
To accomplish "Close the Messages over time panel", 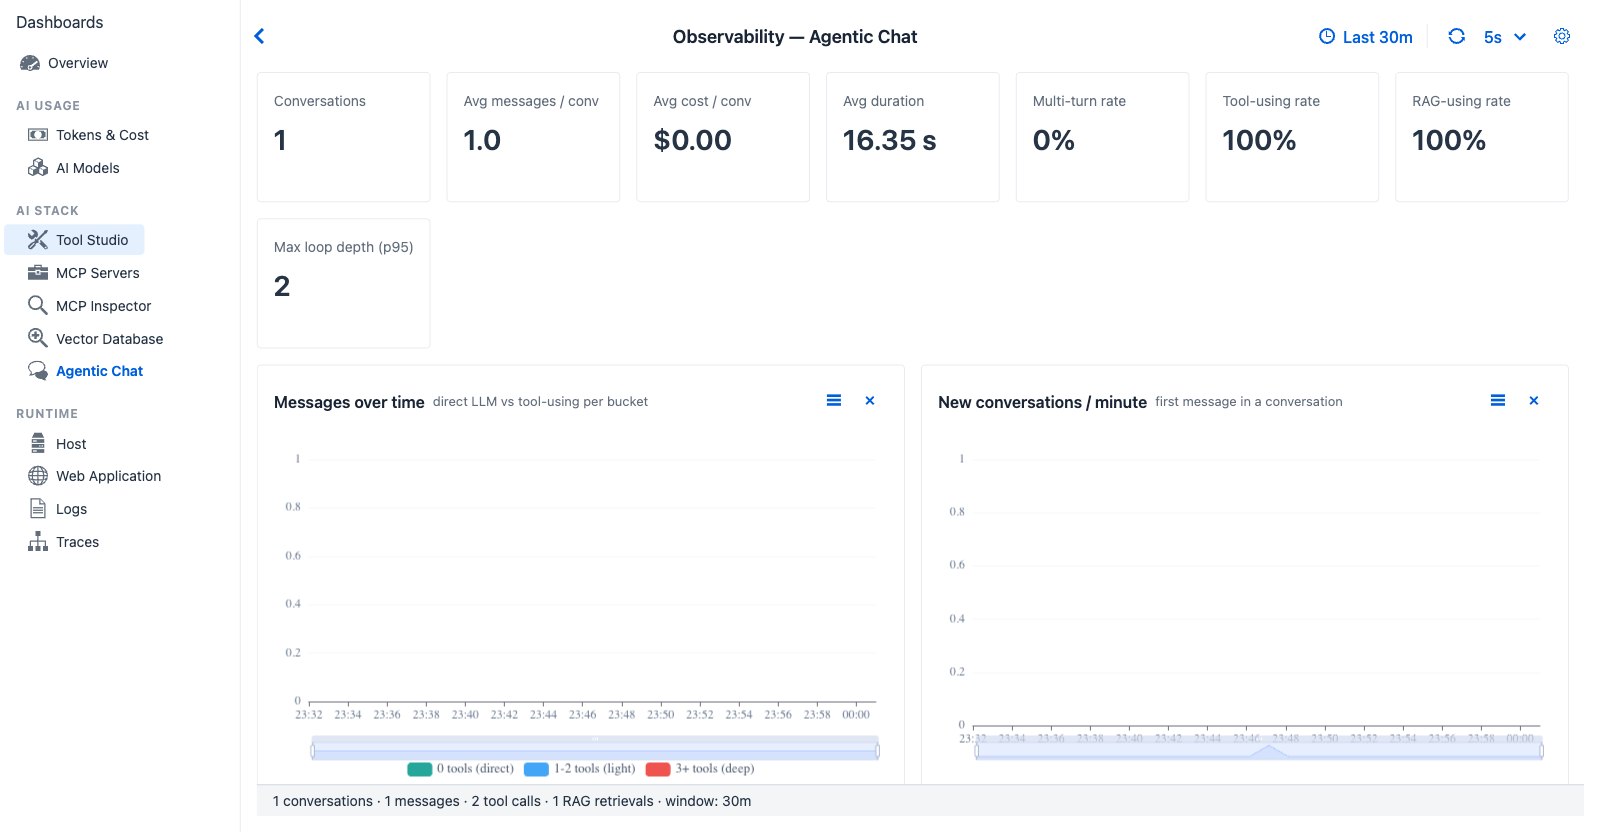I will click(x=870, y=401).
